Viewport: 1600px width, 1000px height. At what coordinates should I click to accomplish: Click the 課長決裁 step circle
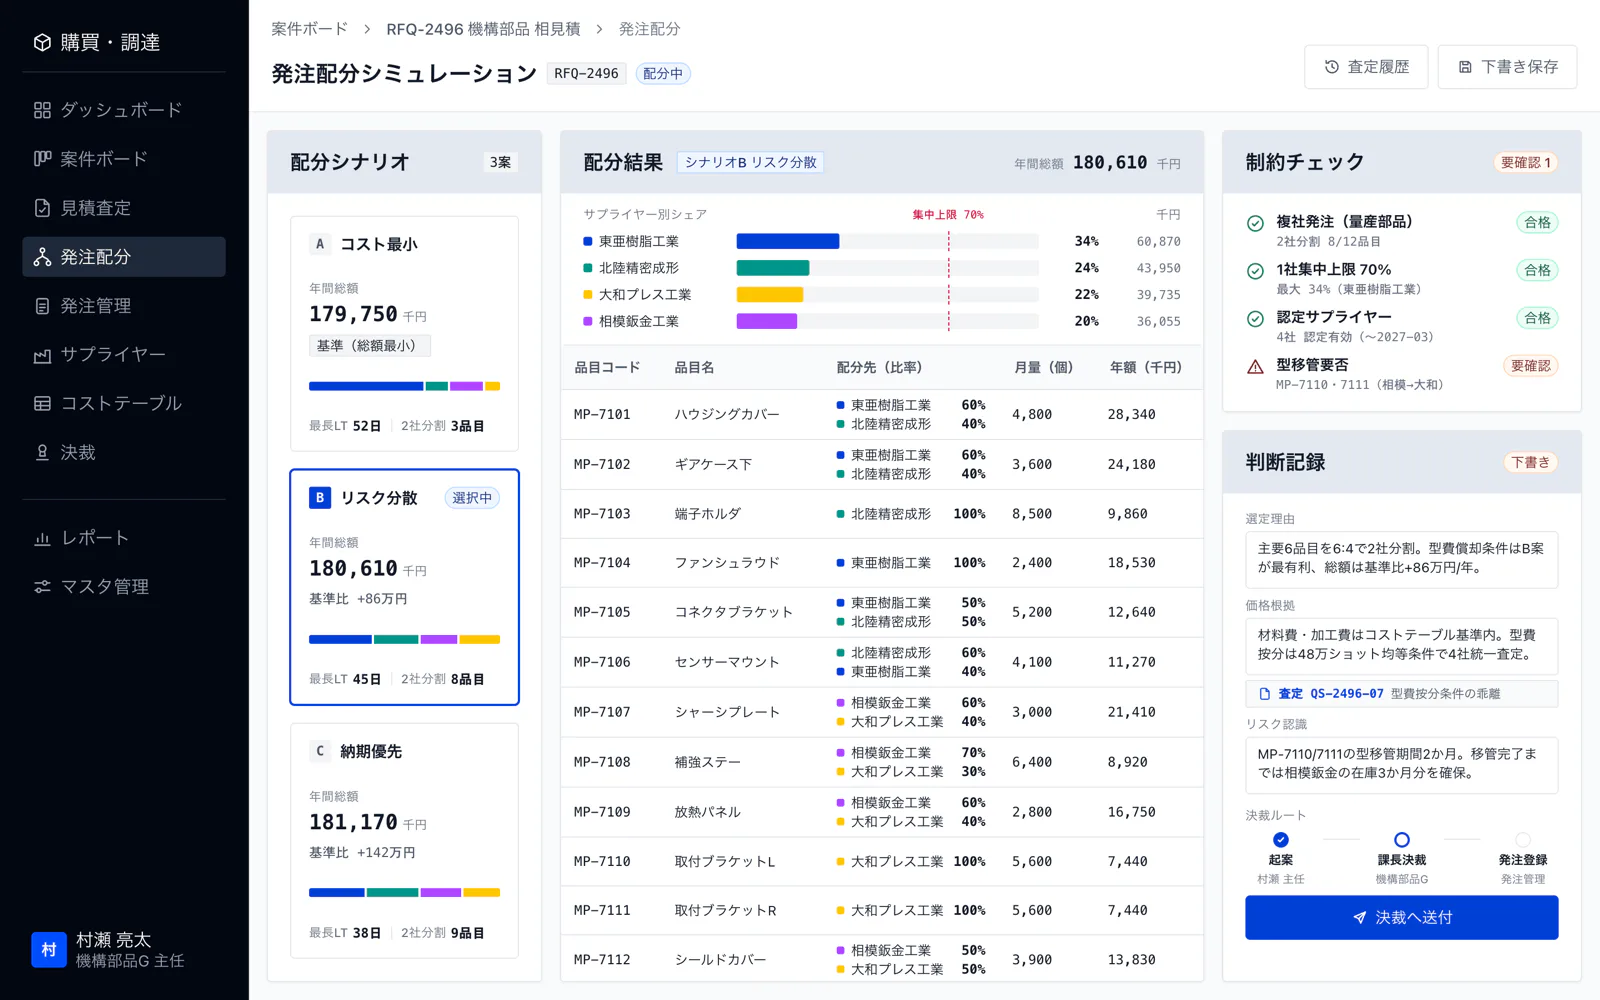coord(1402,840)
